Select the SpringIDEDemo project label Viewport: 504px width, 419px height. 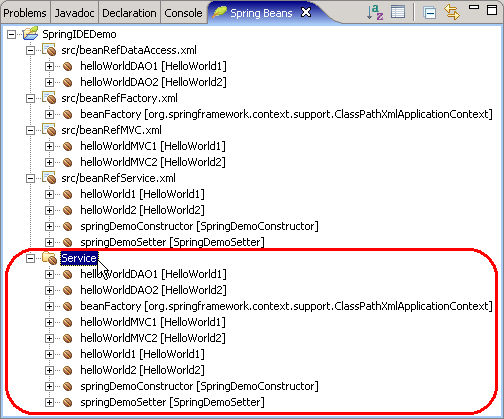tap(79, 34)
